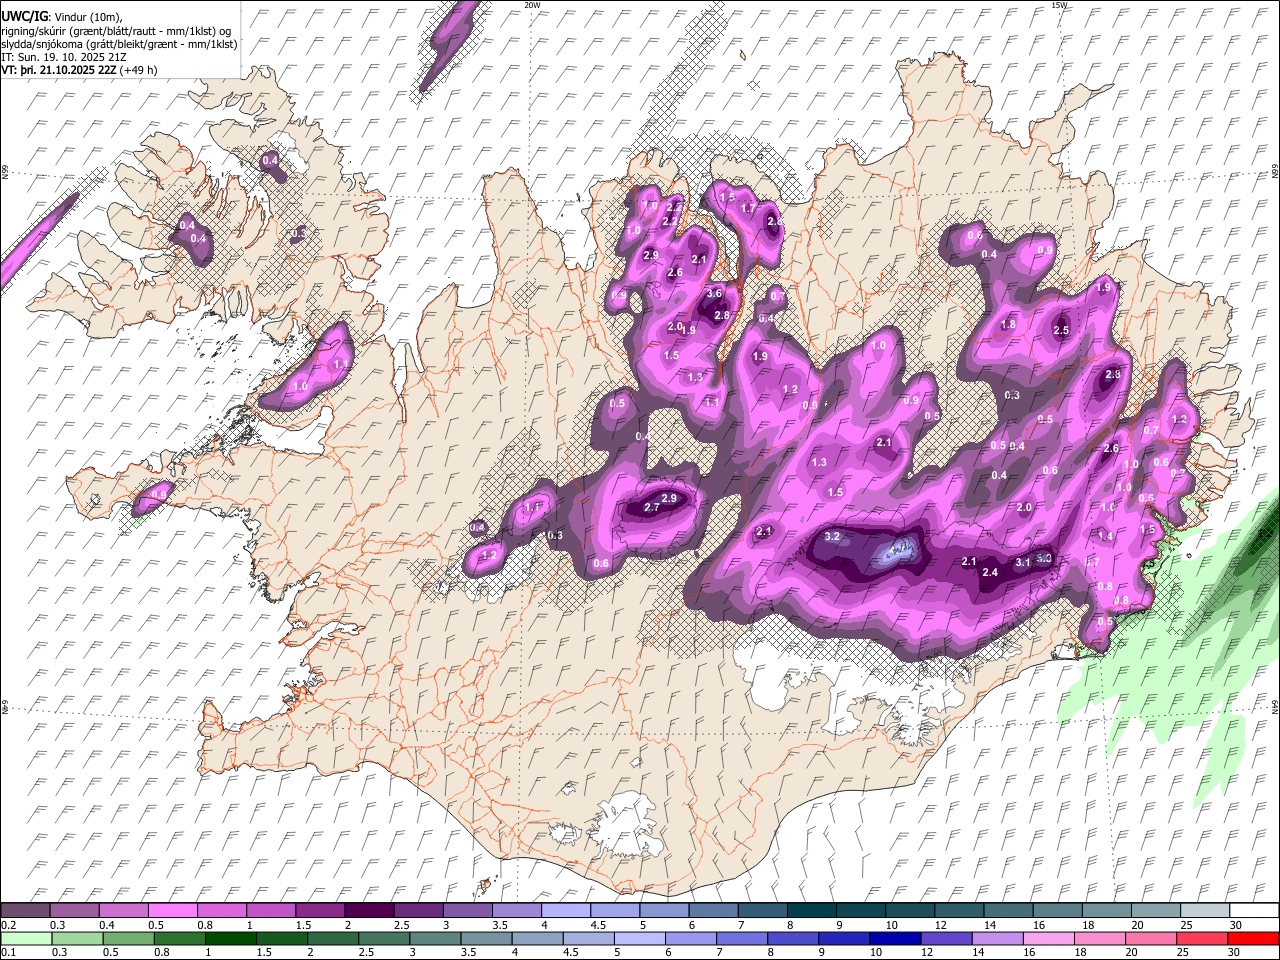Click the 'rigning/skúrir (grænt/blátt/rautt' legend description line
Image resolution: width=1280 pixels, height=960 pixels.
pyautogui.click(x=117, y=31)
